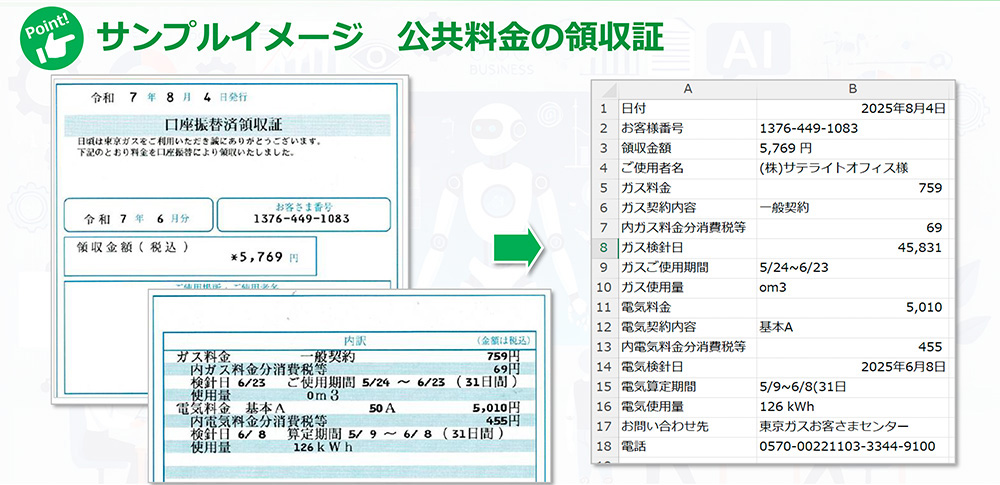Viewport: 1000px width, 485px height.
Task: Click the 電気料金 value 5,010 cell
Action: pos(852,307)
